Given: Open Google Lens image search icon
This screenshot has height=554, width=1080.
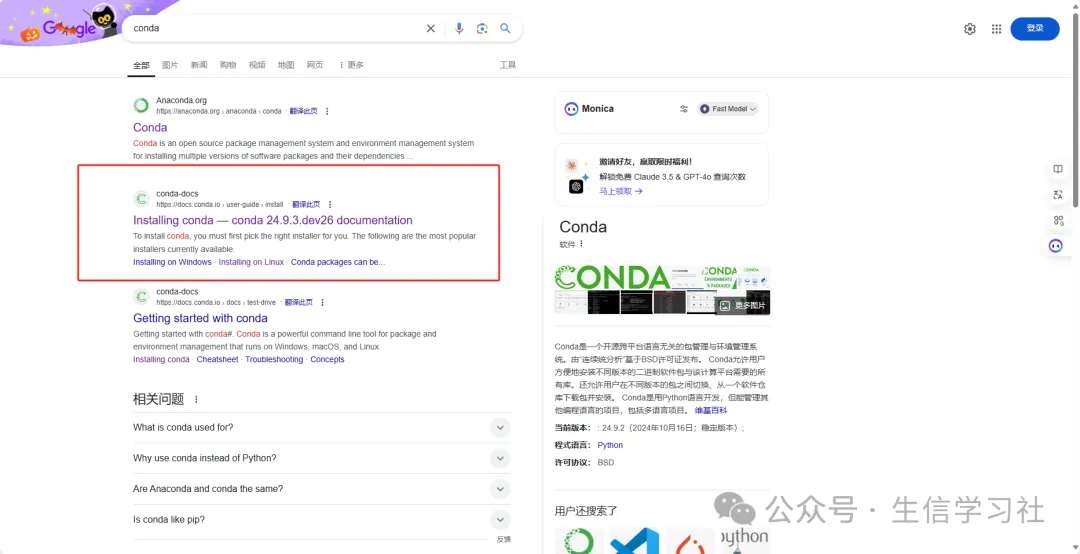Looking at the screenshot, I should 482,28.
